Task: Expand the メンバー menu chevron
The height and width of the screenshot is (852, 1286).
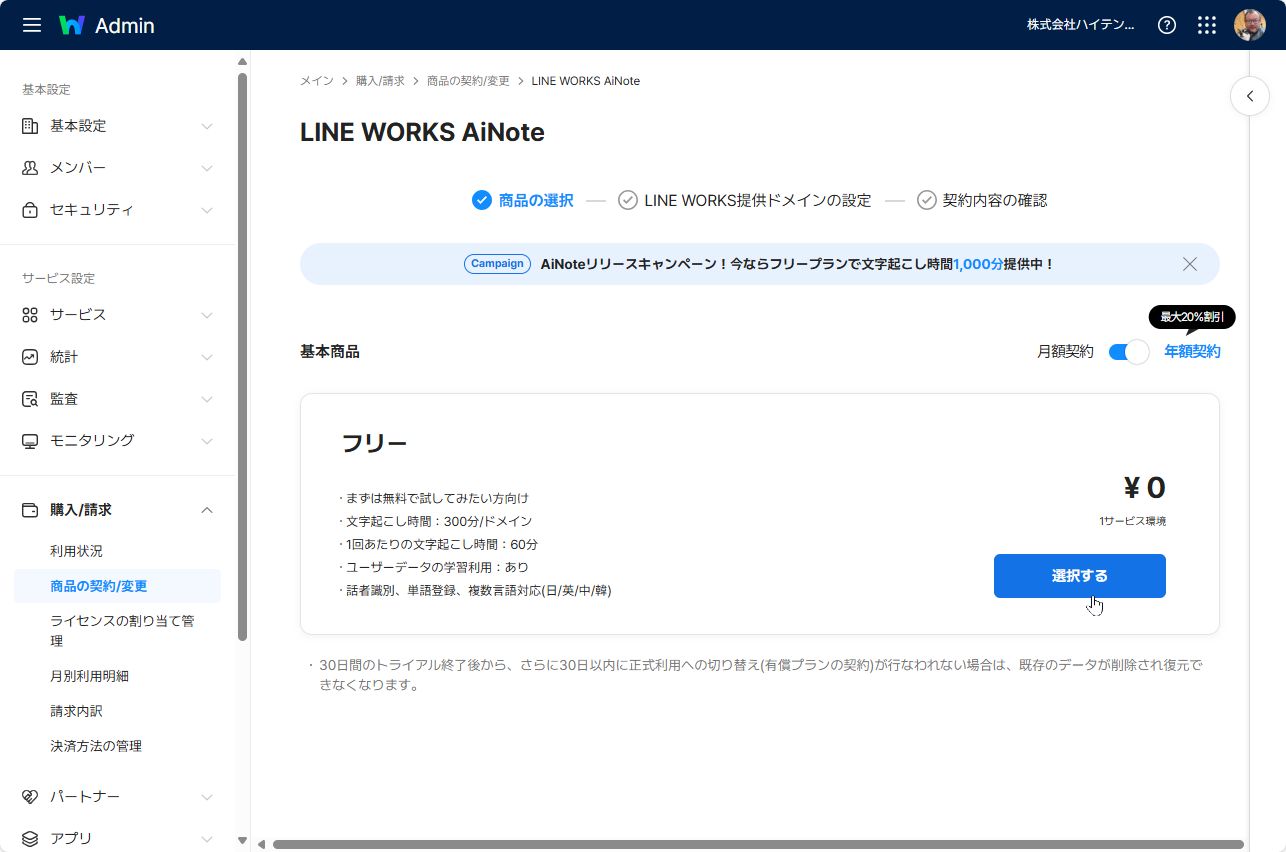Action: click(x=207, y=168)
